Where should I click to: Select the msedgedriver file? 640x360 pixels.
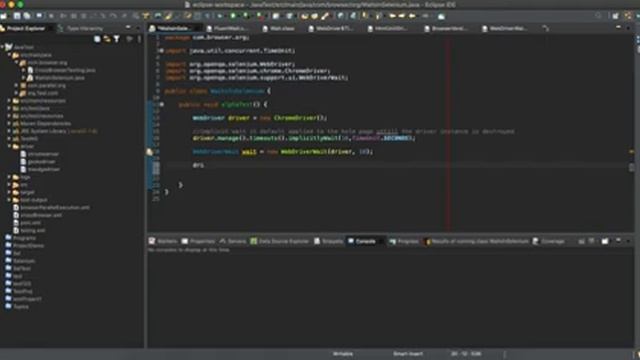click(40, 169)
